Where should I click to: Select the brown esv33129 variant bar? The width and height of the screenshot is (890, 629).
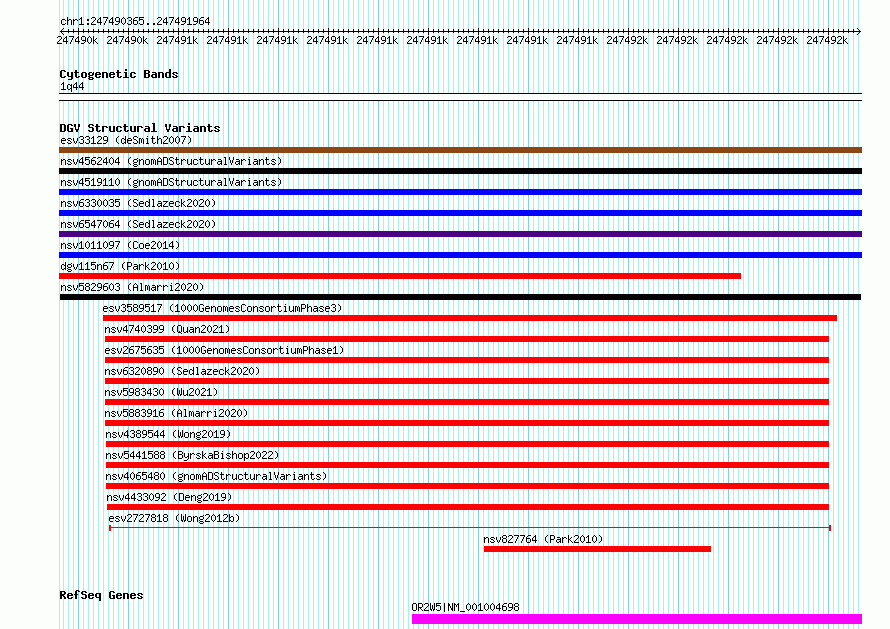pyautogui.click(x=460, y=150)
